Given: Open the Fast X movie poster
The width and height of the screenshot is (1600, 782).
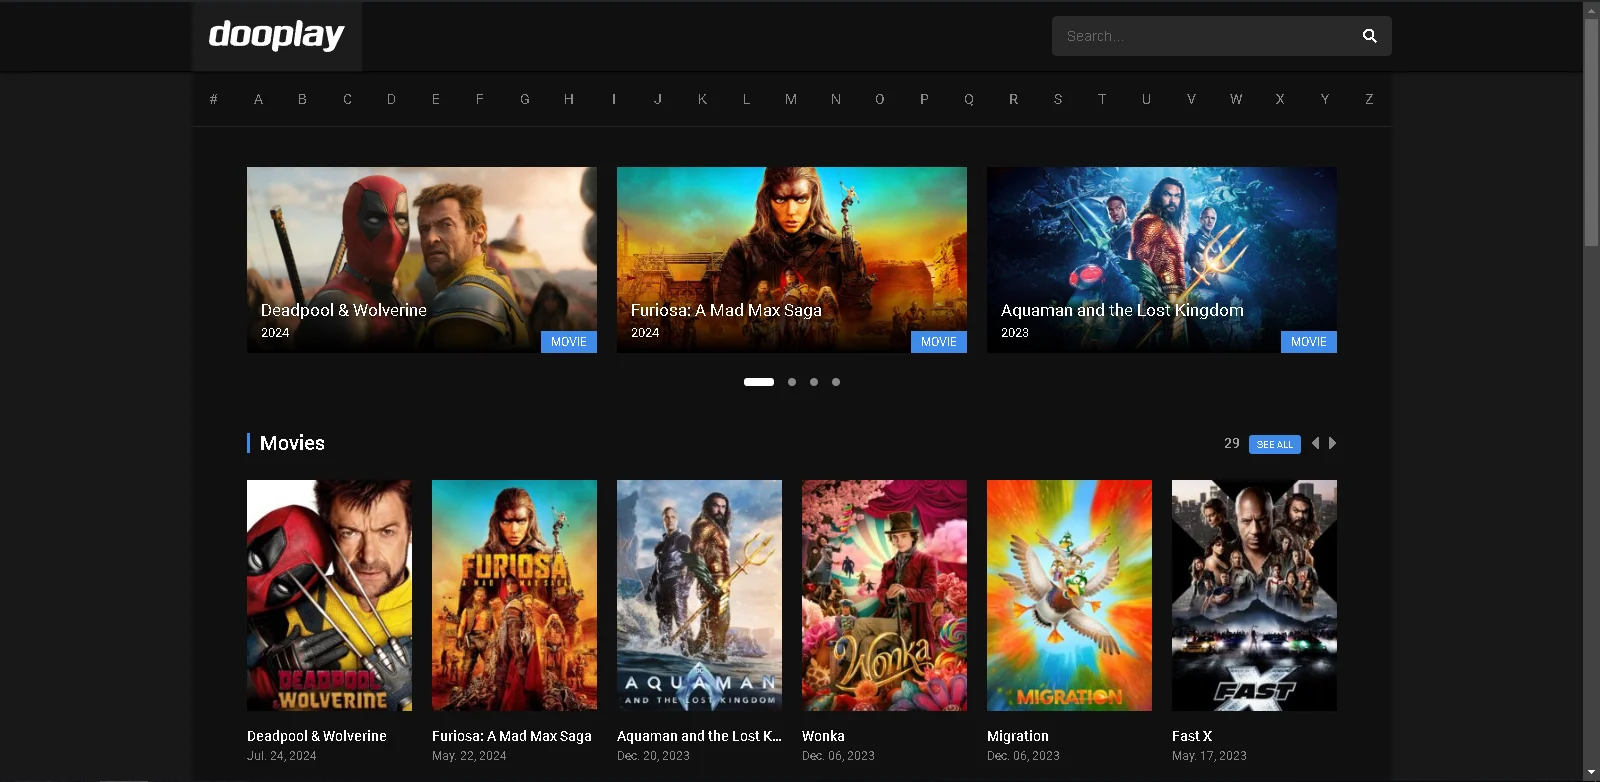Looking at the screenshot, I should tap(1254, 595).
